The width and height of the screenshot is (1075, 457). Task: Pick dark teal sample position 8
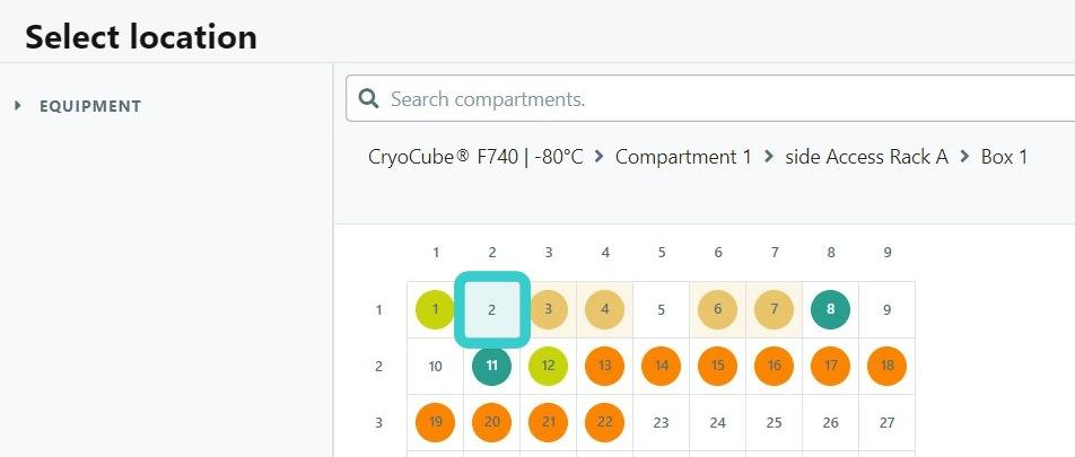[831, 309]
